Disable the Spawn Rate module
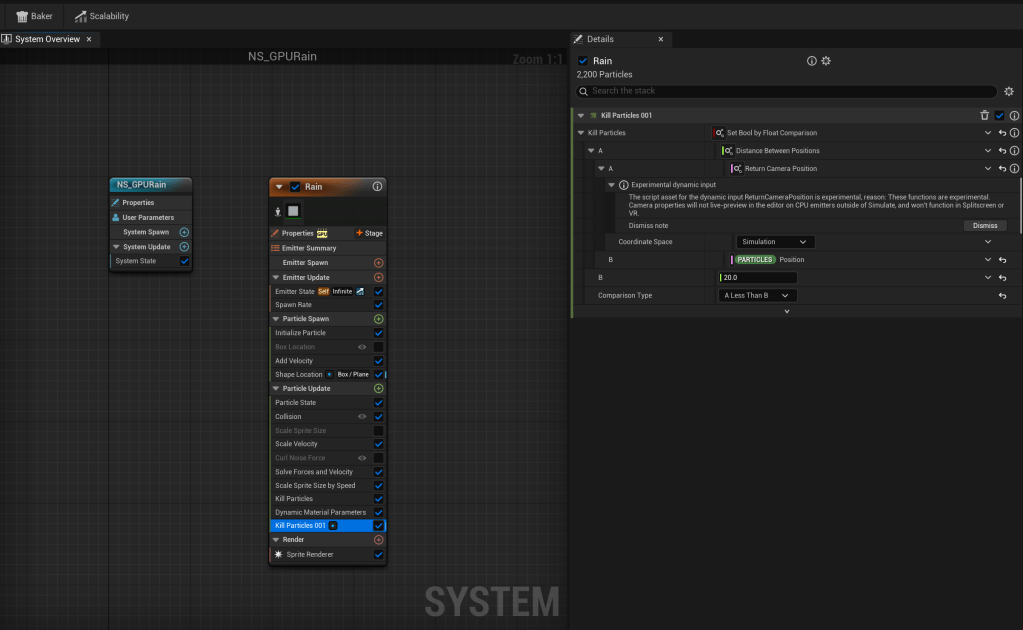 [x=378, y=305]
